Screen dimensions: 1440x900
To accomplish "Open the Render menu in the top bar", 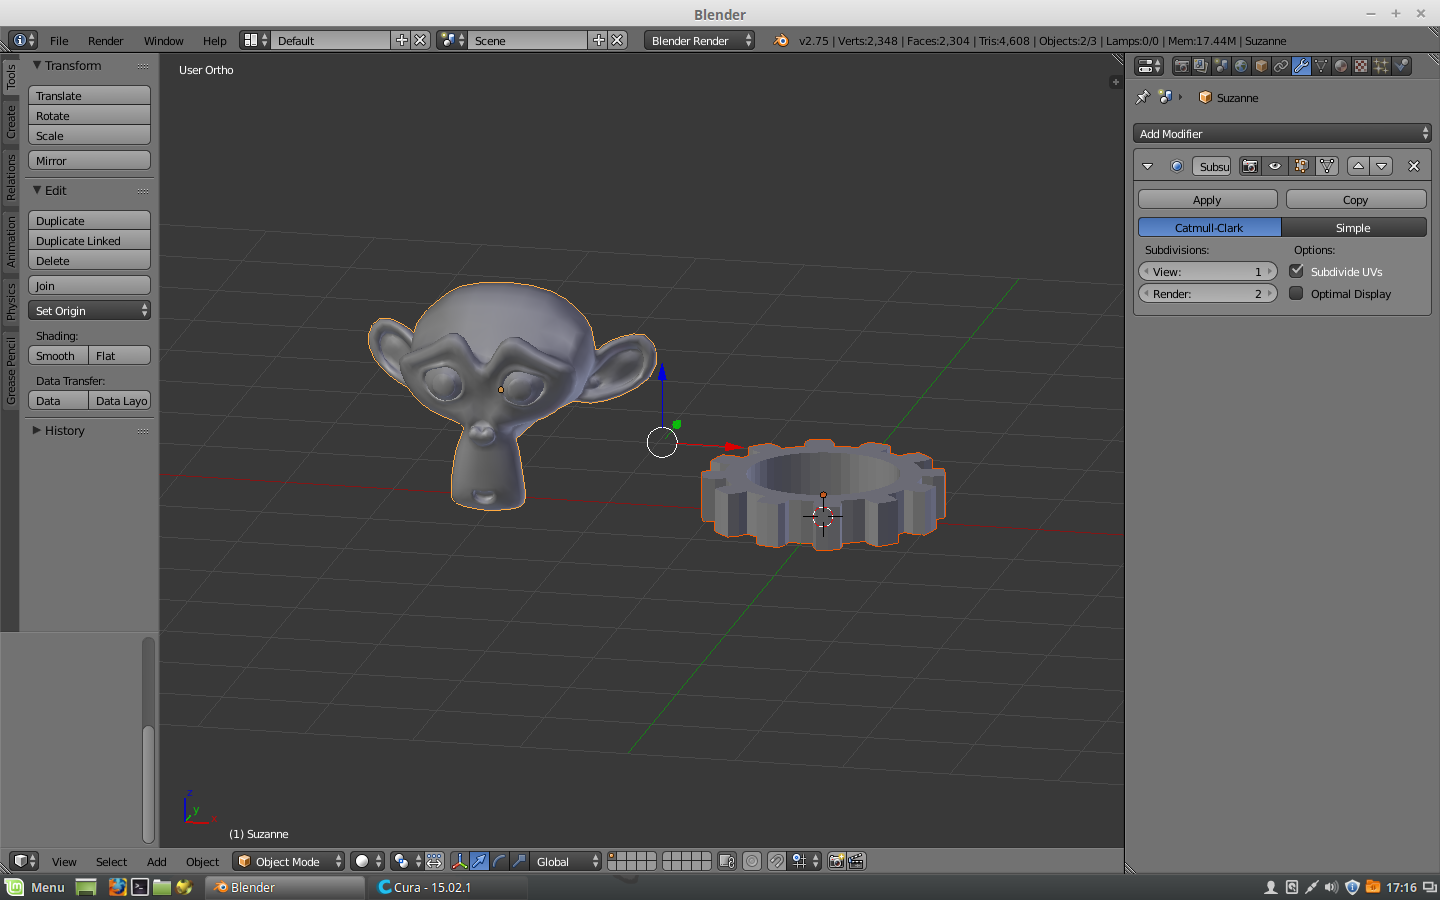I will coord(106,41).
